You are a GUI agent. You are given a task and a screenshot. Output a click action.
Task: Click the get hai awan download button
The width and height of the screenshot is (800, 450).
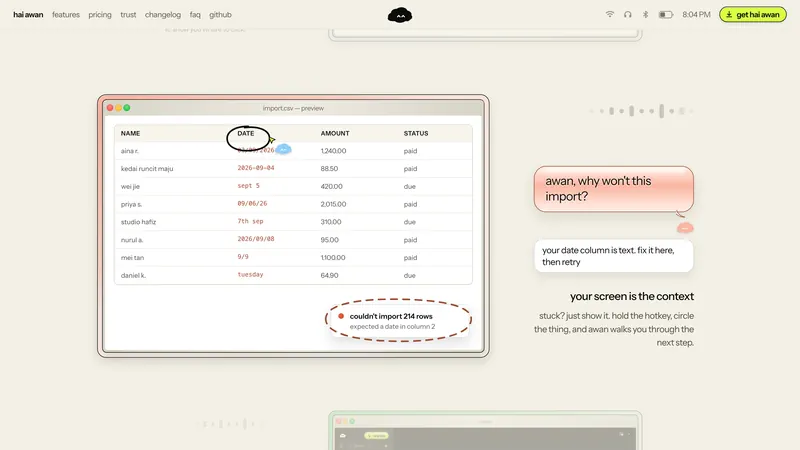pos(753,14)
